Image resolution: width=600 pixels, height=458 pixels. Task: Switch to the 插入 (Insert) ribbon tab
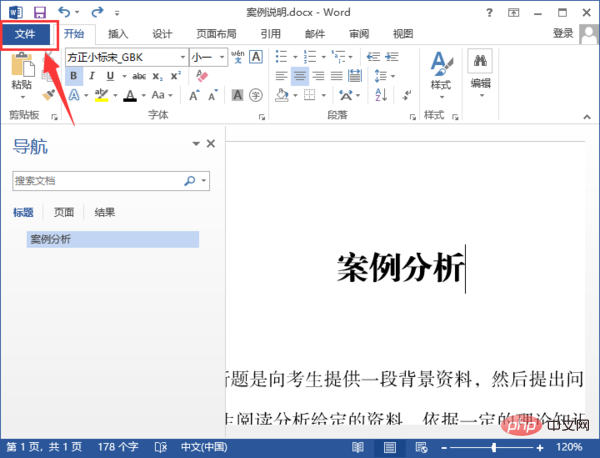point(118,33)
